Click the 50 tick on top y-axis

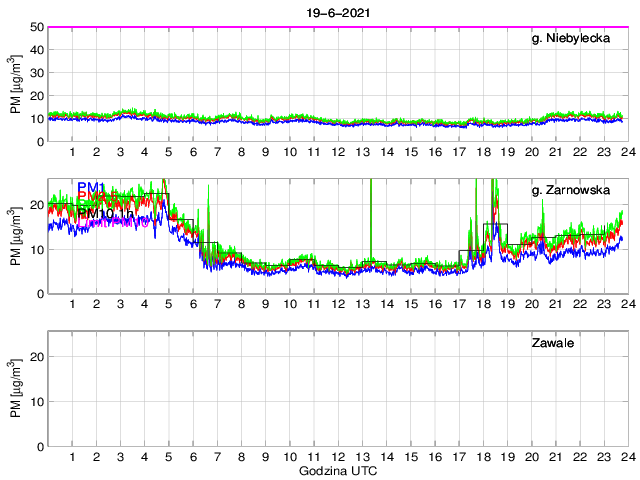pyautogui.click(x=36, y=27)
